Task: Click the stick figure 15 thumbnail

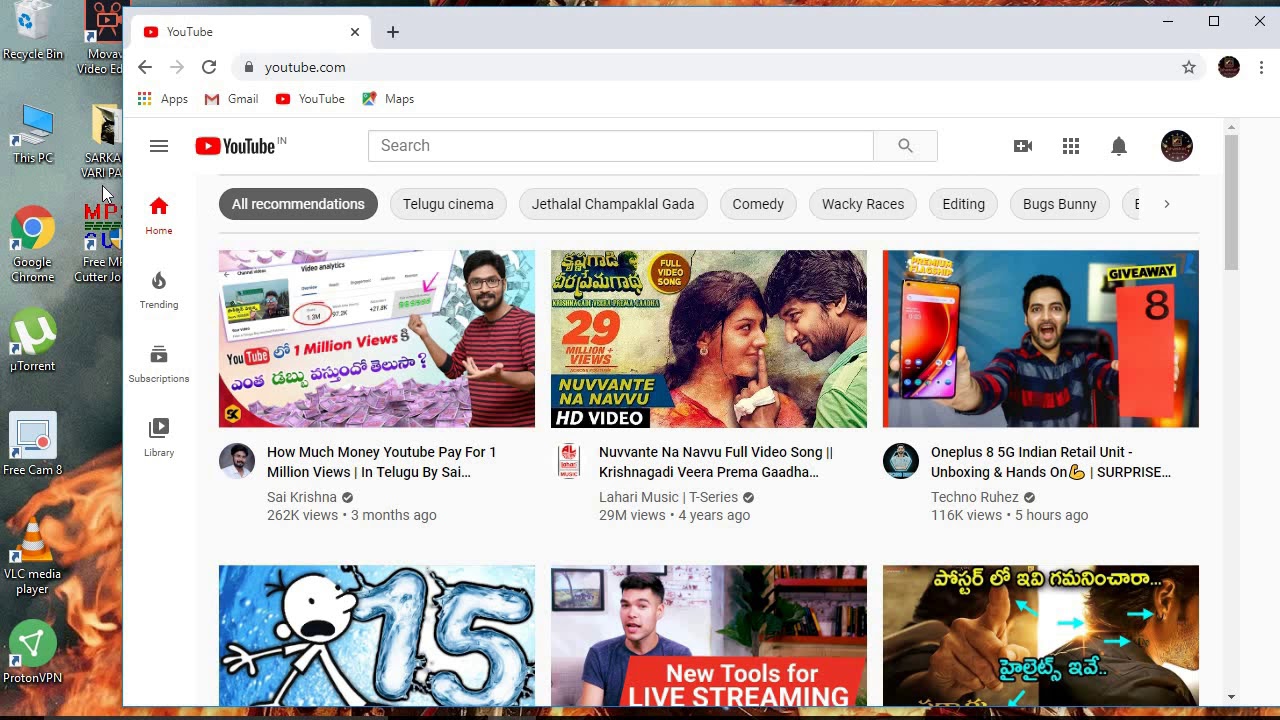Action: coord(377,636)
